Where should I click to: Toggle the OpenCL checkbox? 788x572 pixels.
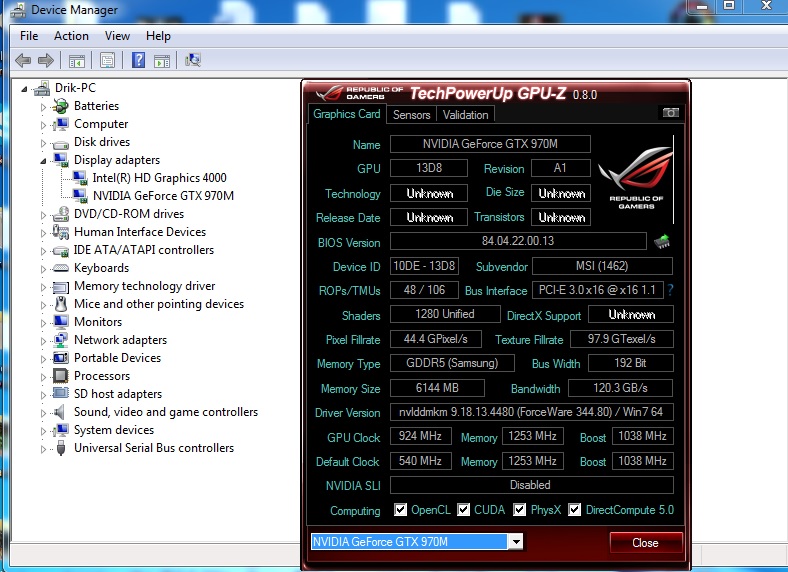[x=400, y=510]
